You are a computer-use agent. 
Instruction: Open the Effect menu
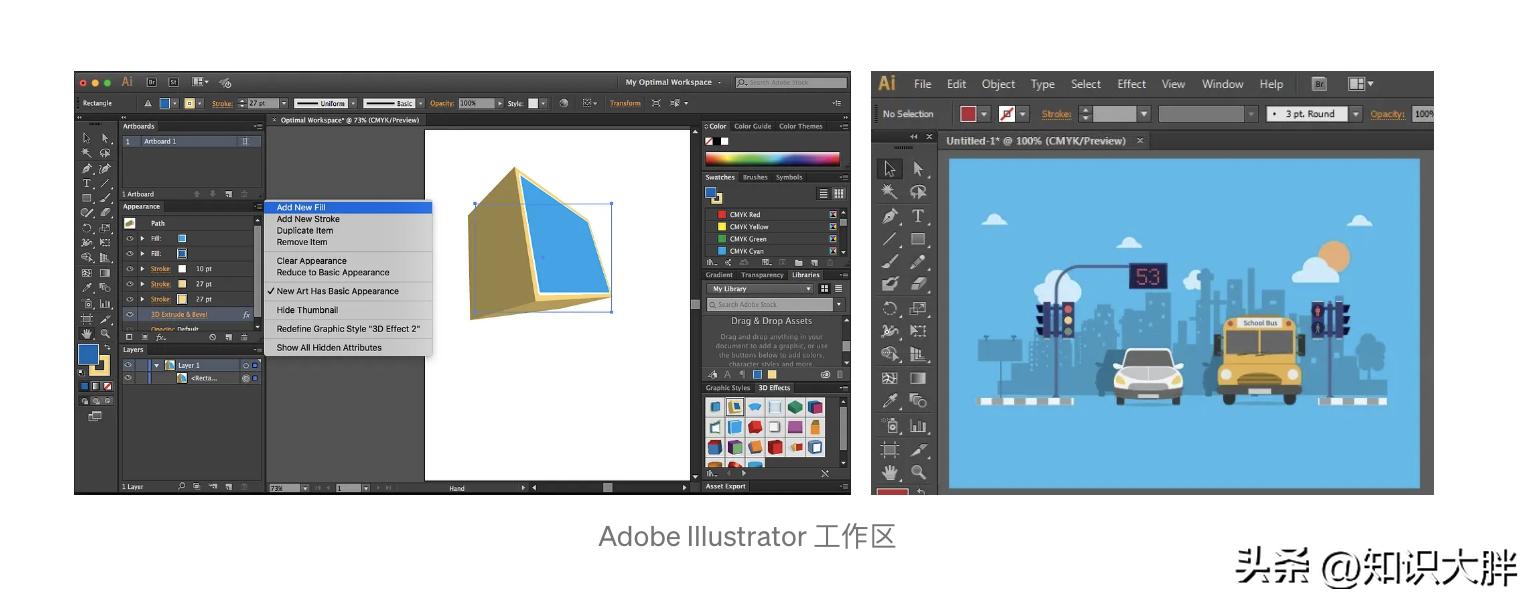point(1131,84)
